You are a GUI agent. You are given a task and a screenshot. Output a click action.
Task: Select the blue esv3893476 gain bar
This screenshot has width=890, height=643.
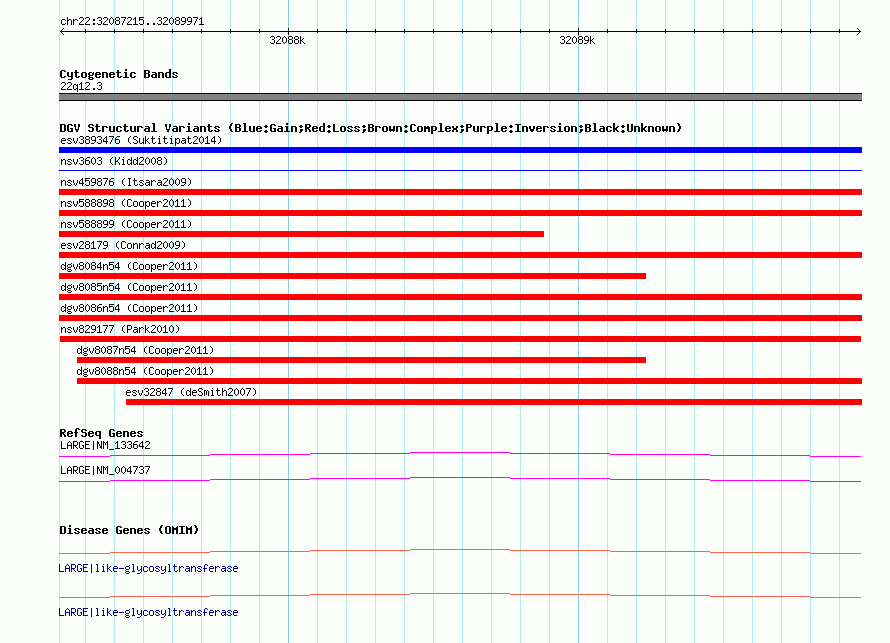(x=460, y=150)
